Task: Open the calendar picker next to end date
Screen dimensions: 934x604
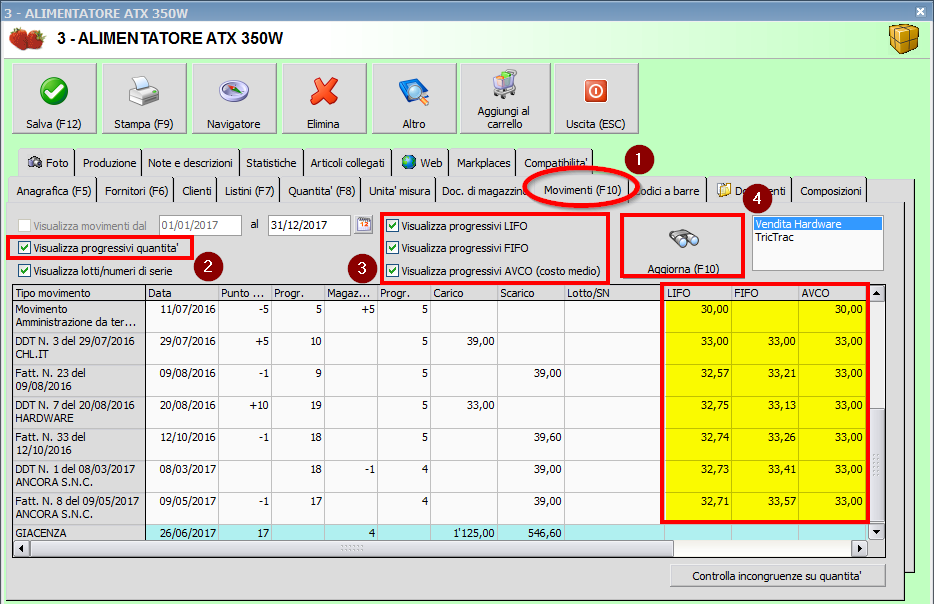Action: (363, 225)
